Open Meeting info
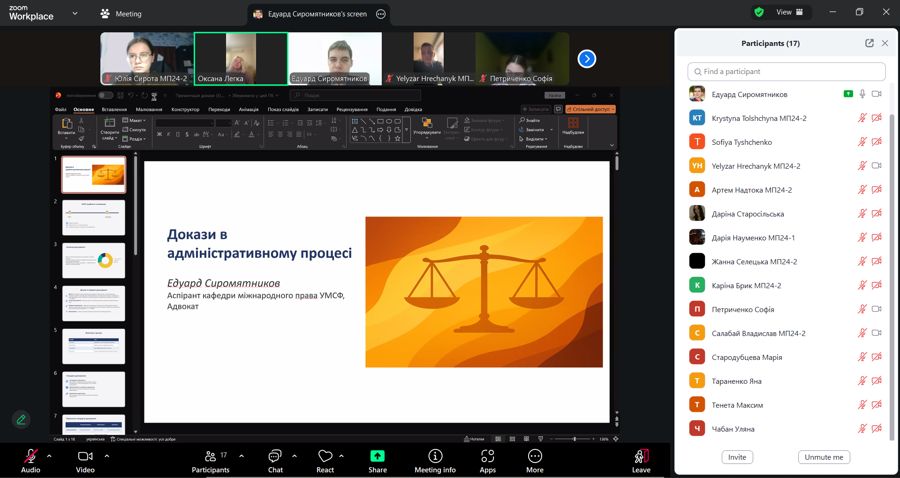This screenshot has height=478, width=900. tap(435, 460)
